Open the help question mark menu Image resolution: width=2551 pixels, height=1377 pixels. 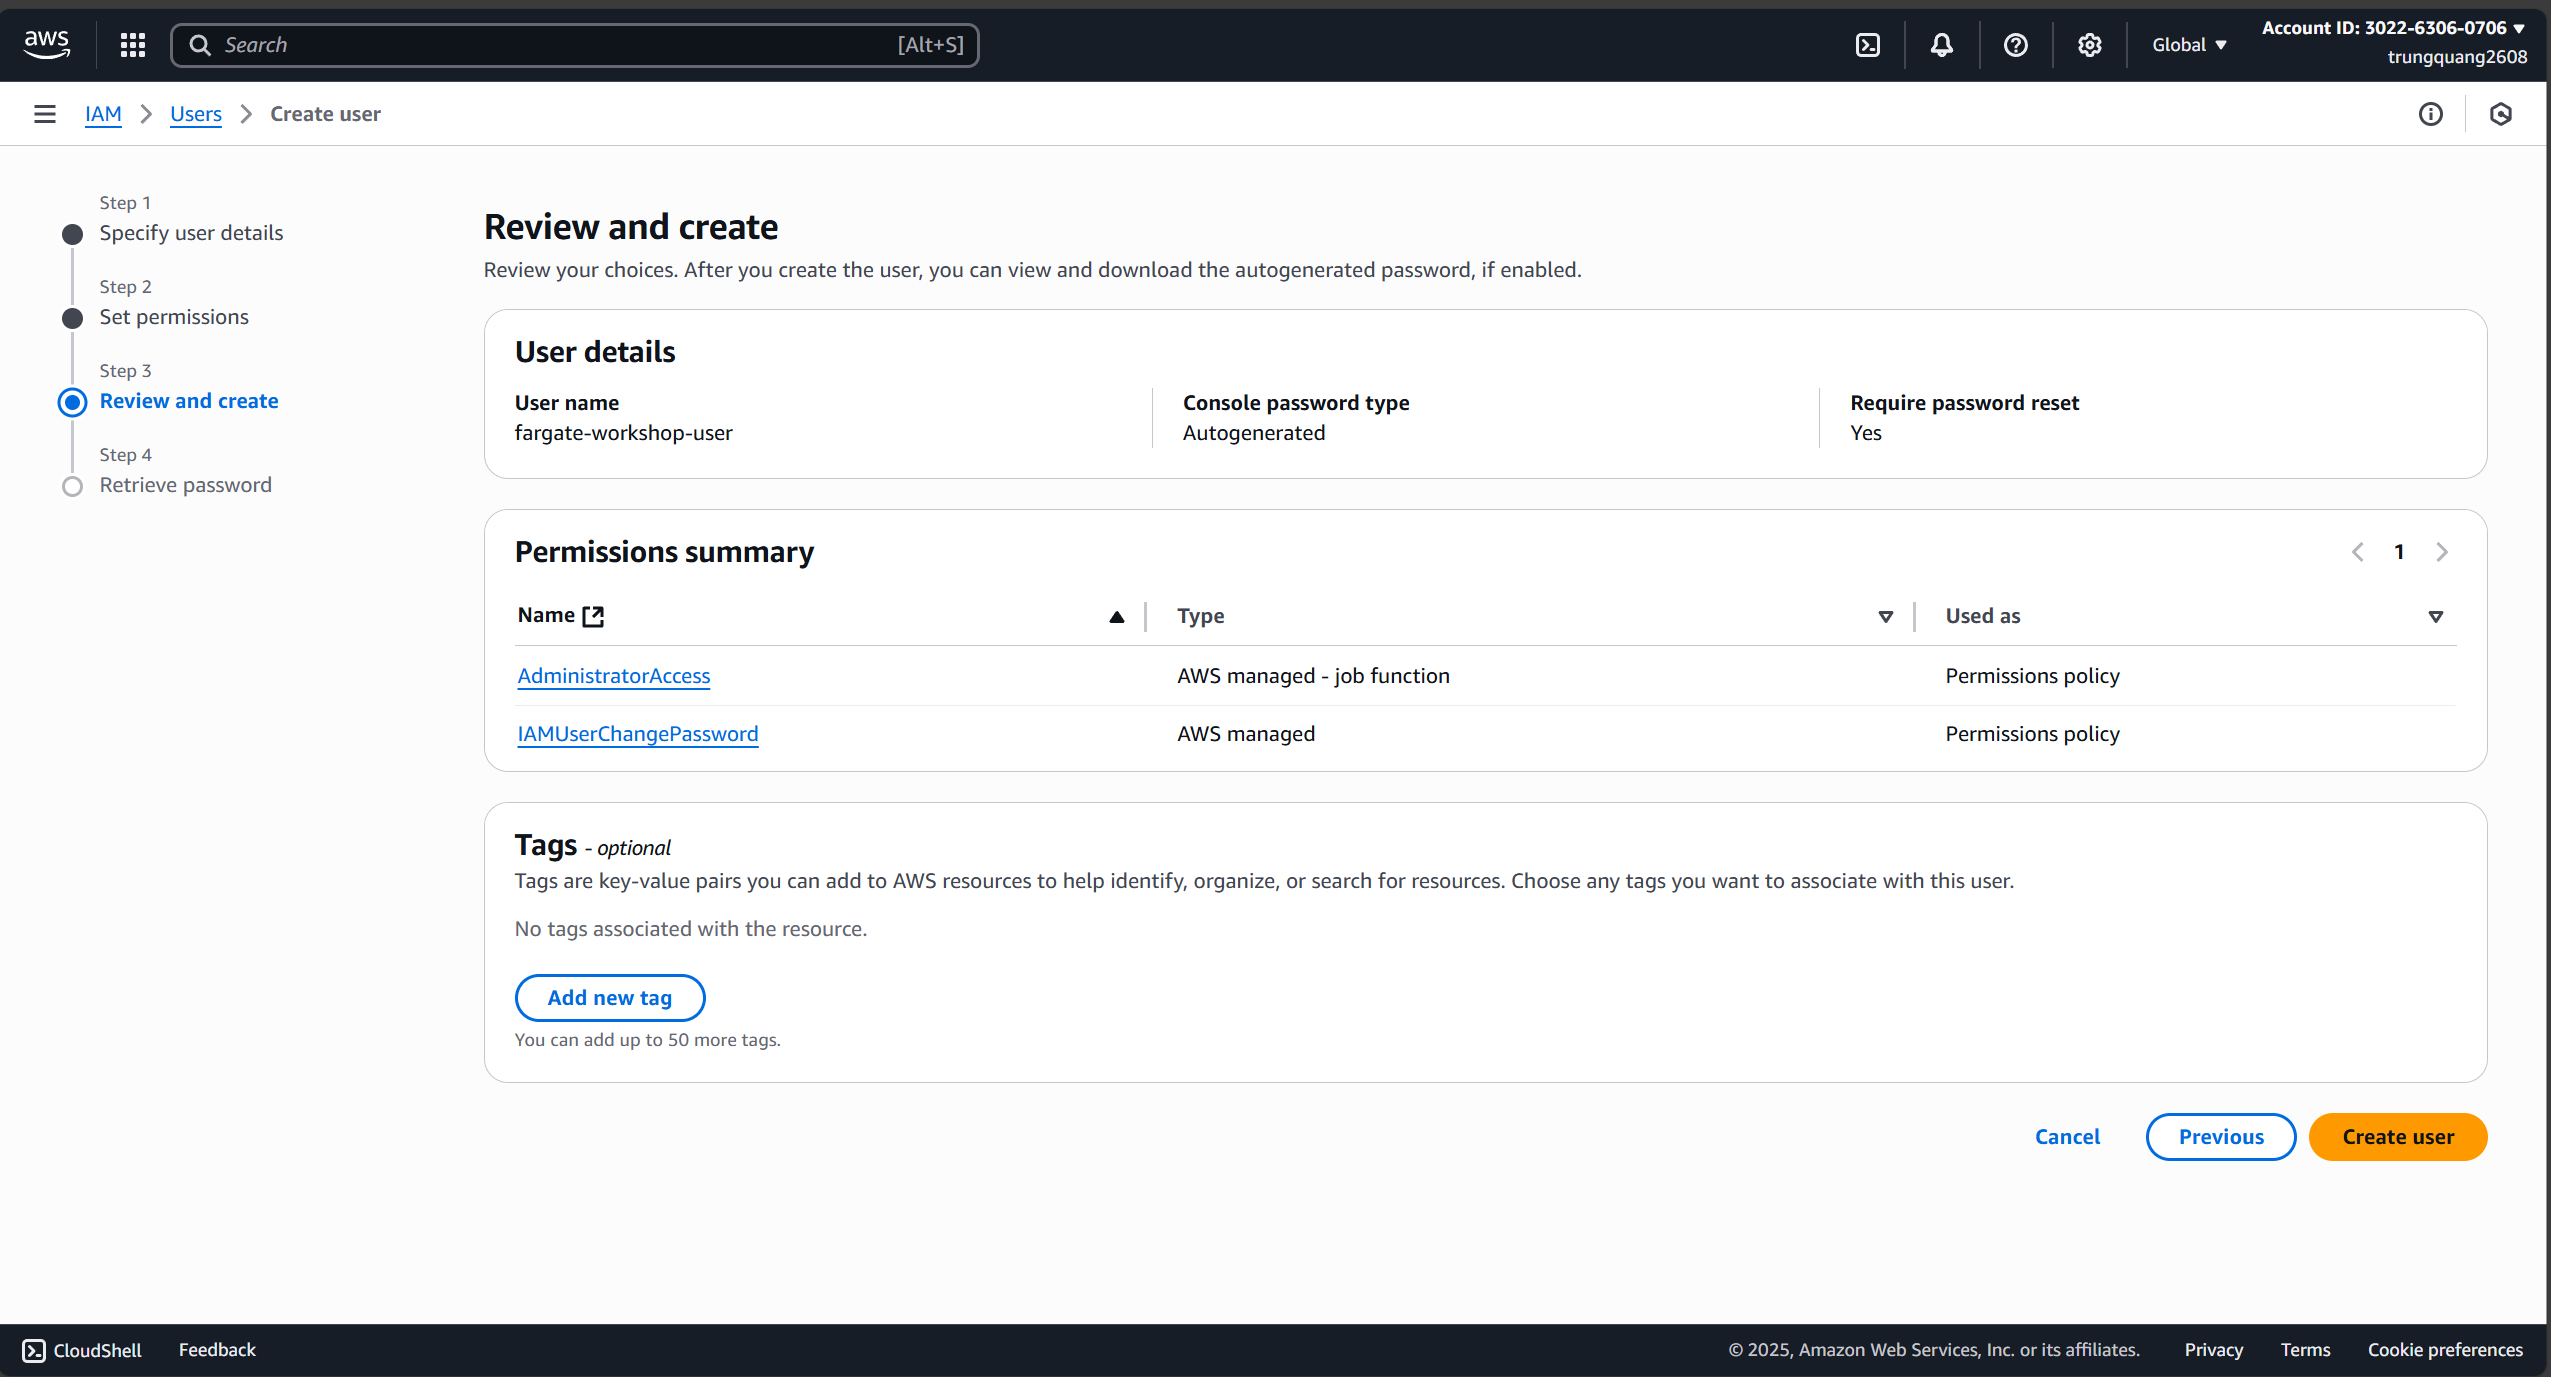click(x=2015, y=45)
